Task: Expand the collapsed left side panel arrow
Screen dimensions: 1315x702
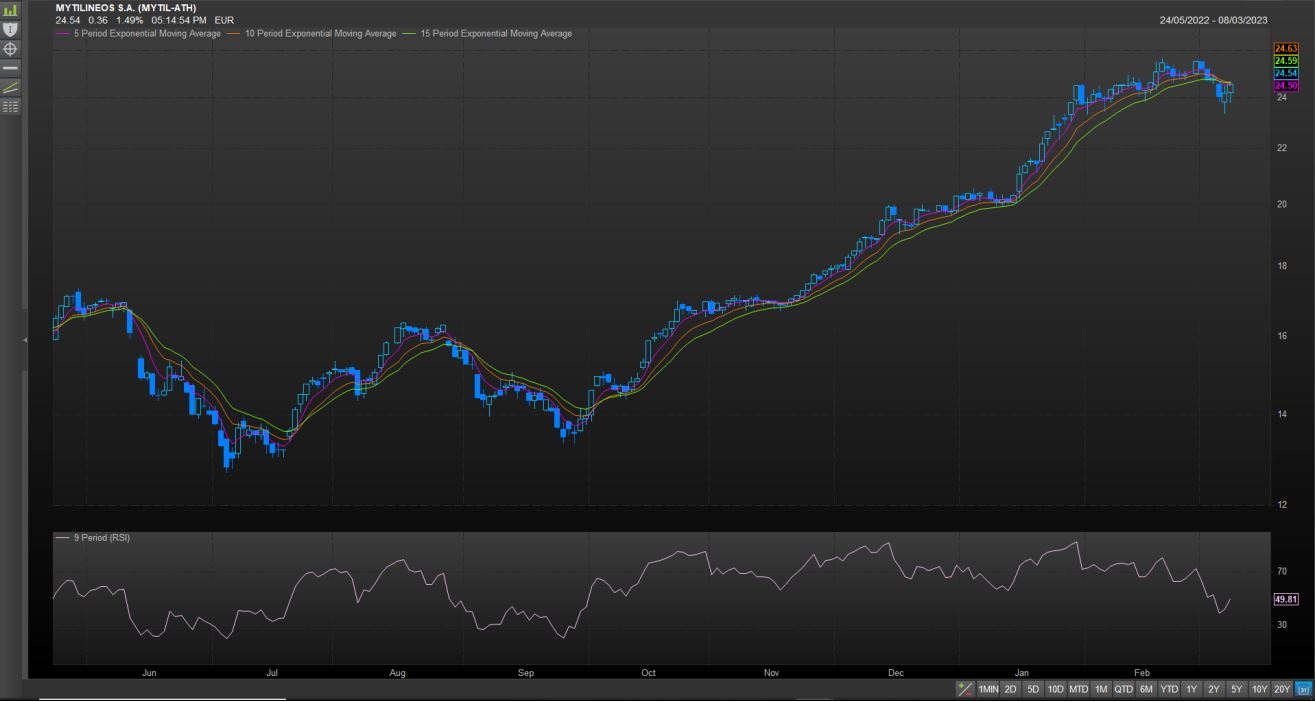Action: 26,340
